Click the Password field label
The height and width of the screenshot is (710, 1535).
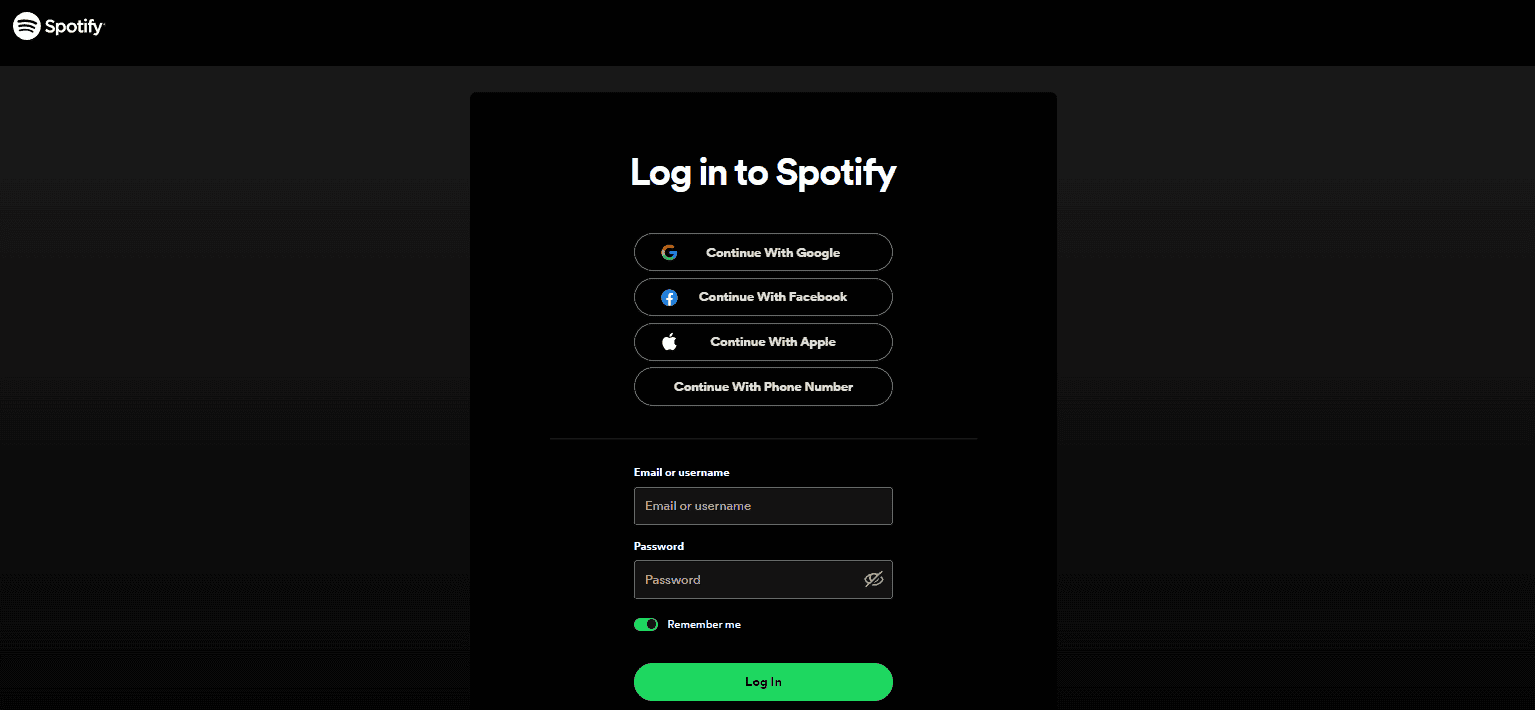659,546
